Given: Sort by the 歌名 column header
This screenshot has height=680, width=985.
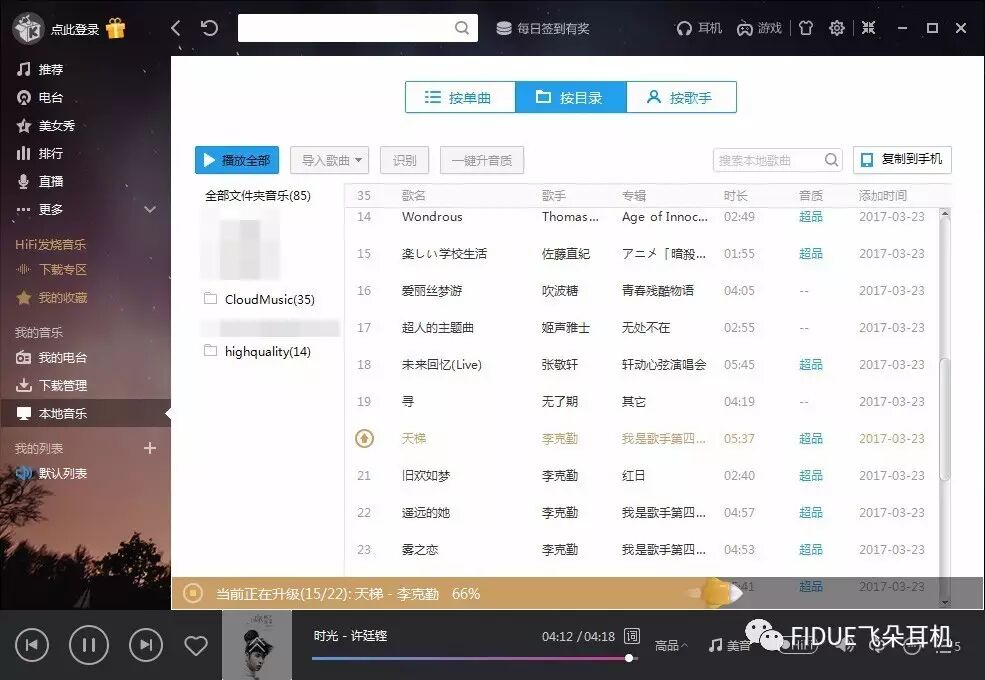Looking at the screenshot, I should [413, 195].
